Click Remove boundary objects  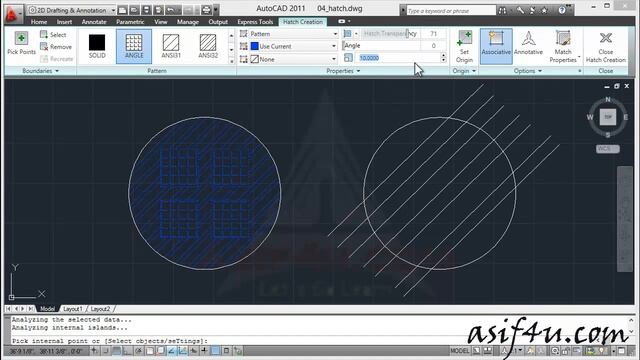pos(56,47)
